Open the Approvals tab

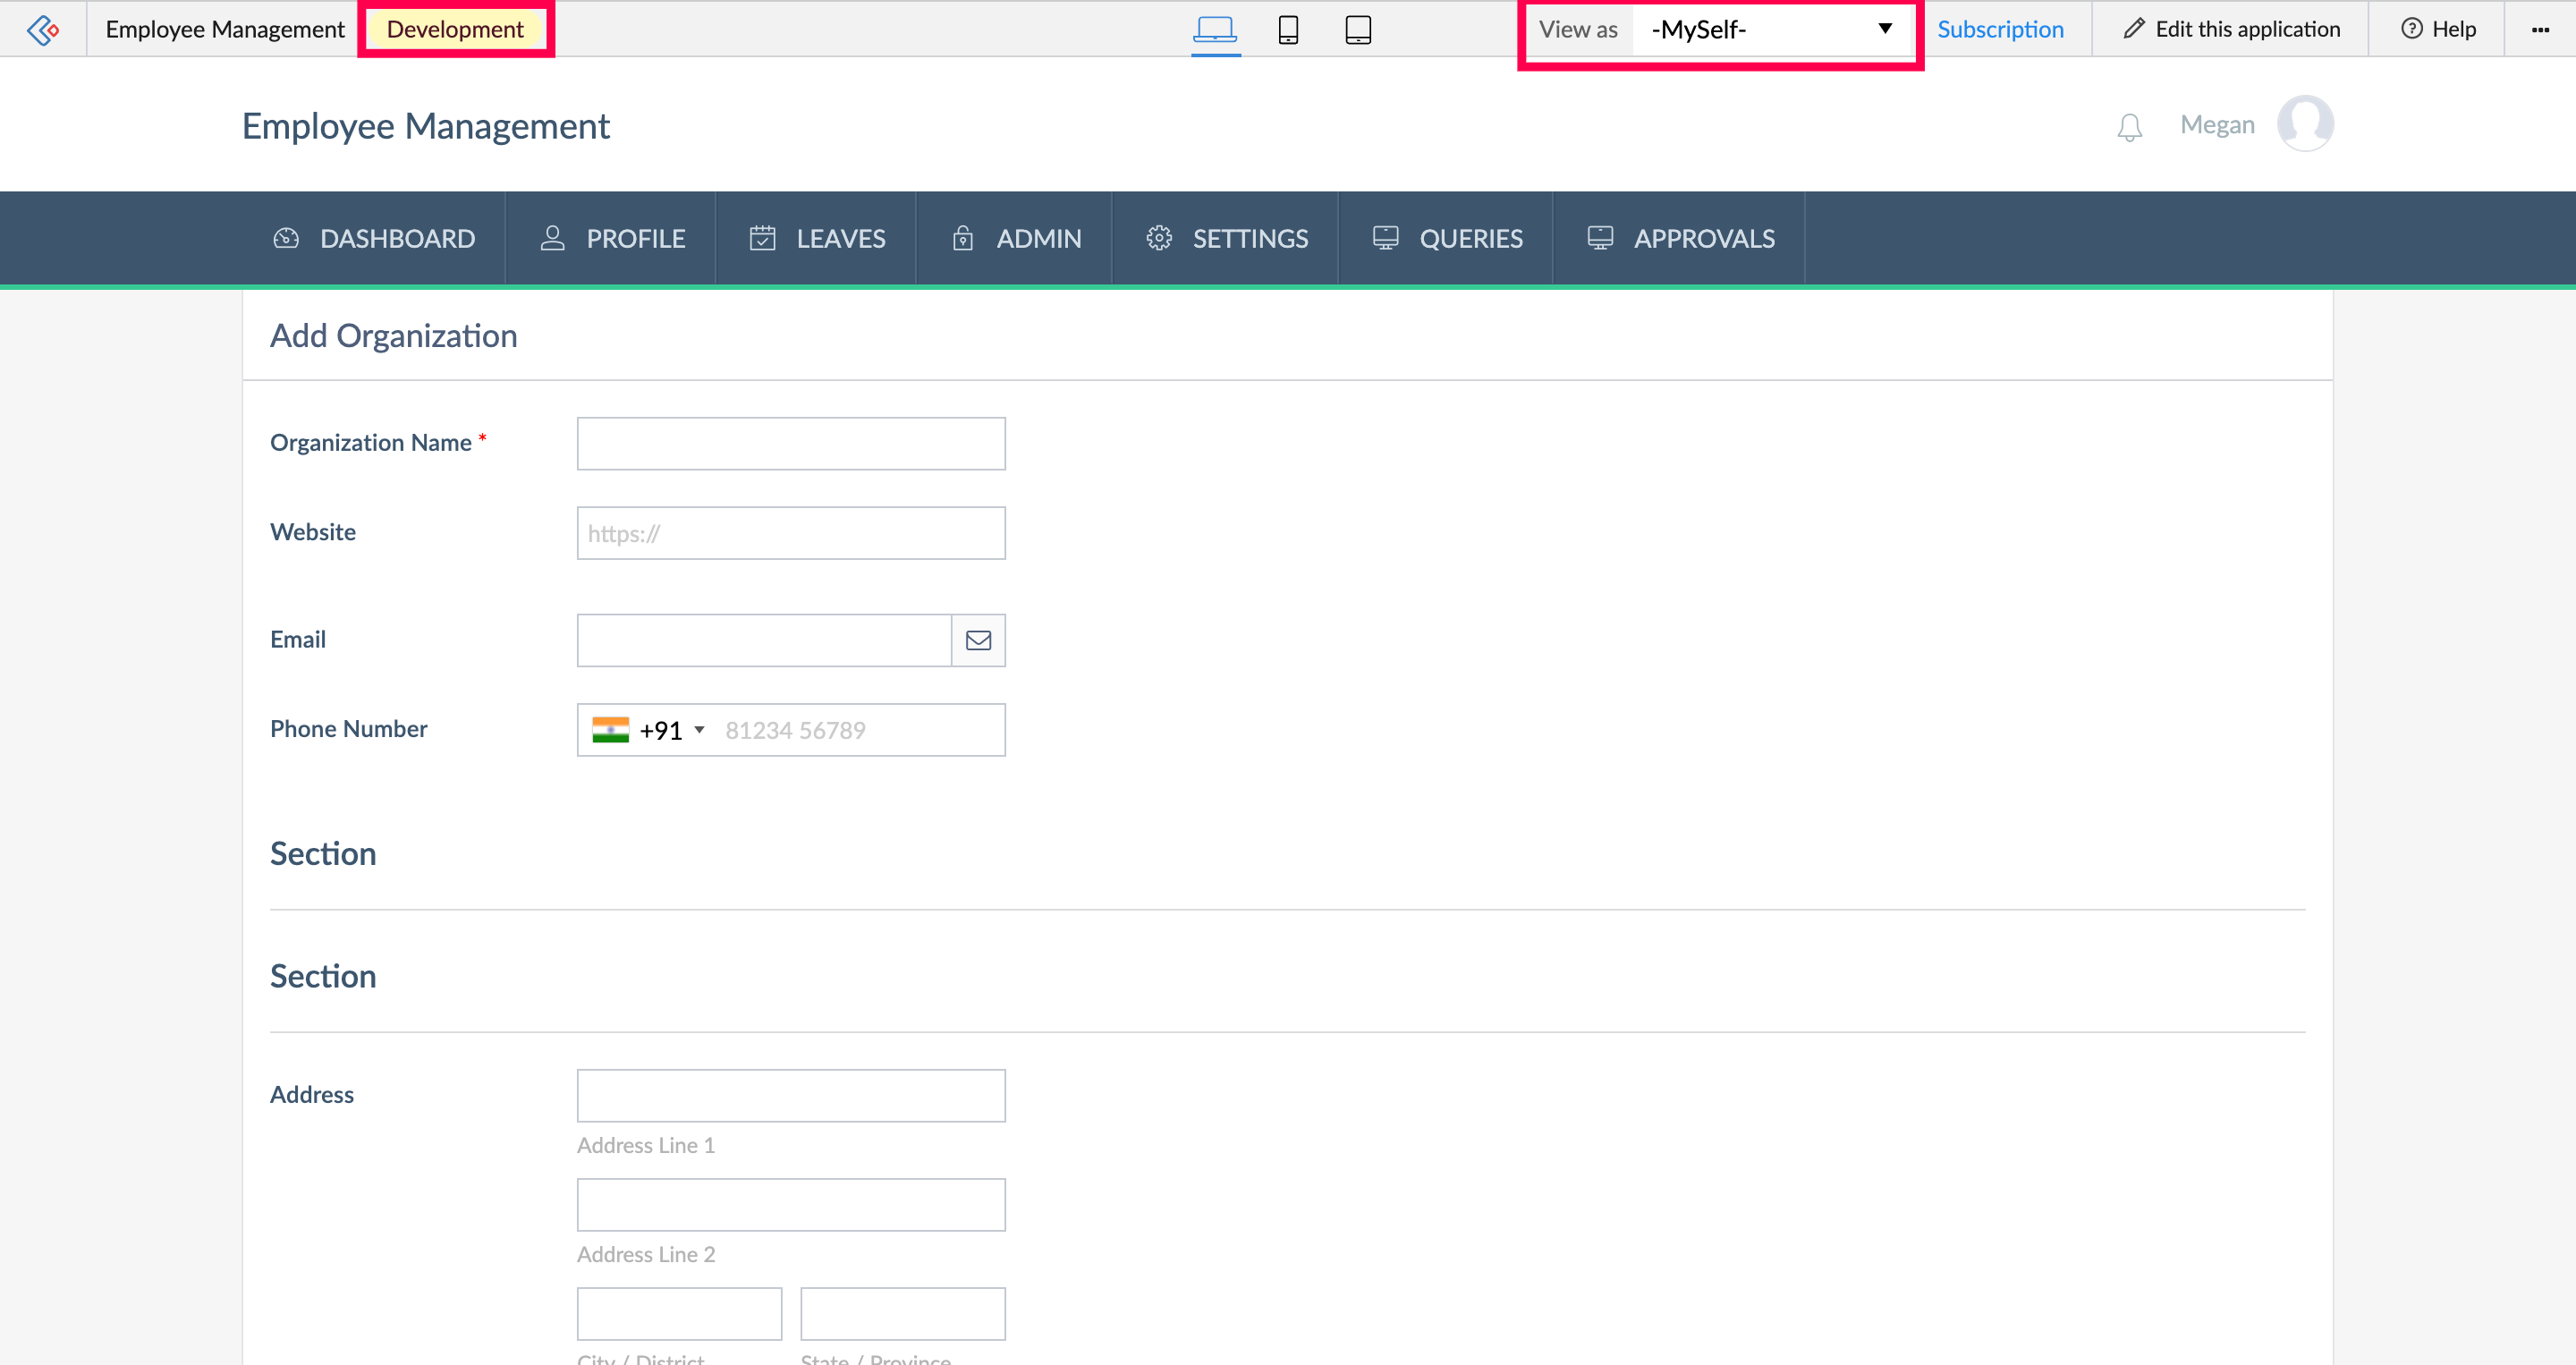(x=1680, y=238)
